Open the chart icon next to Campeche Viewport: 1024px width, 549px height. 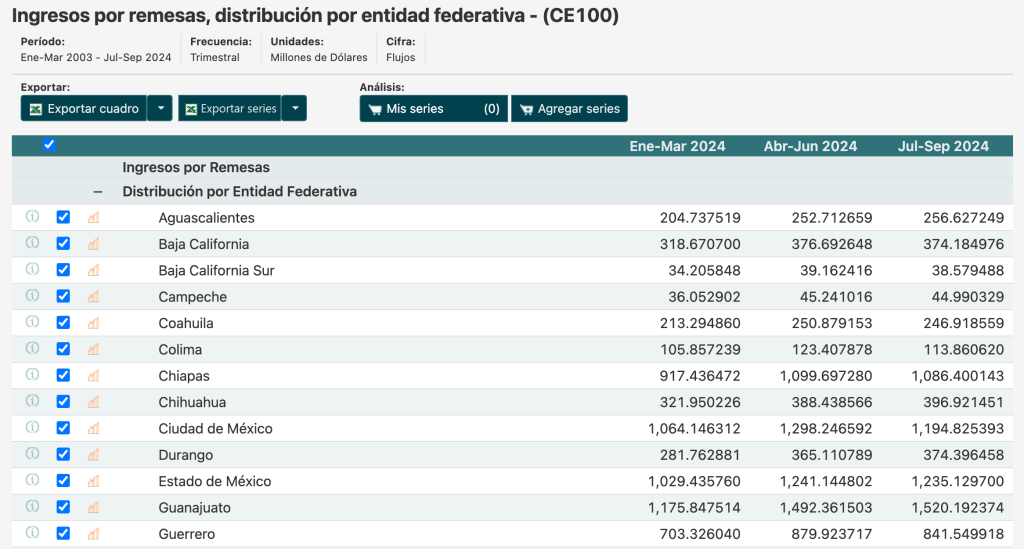pyautogui.click(x=93, y=296)
